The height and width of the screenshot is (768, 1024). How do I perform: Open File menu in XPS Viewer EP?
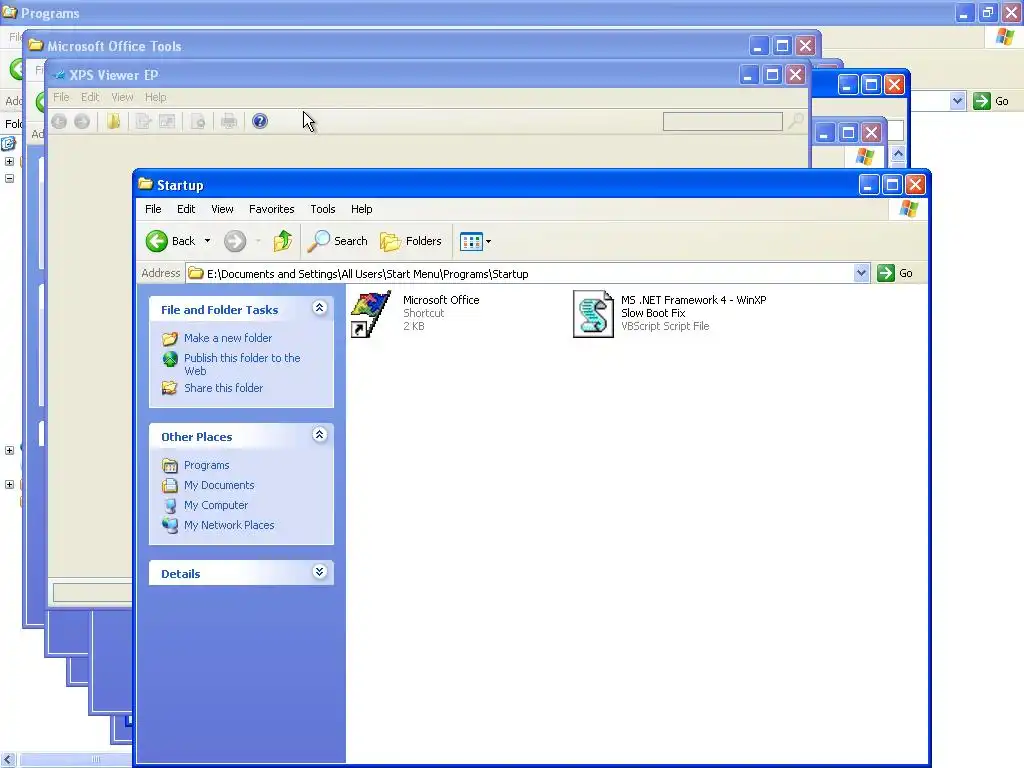[x=61, y=97]
